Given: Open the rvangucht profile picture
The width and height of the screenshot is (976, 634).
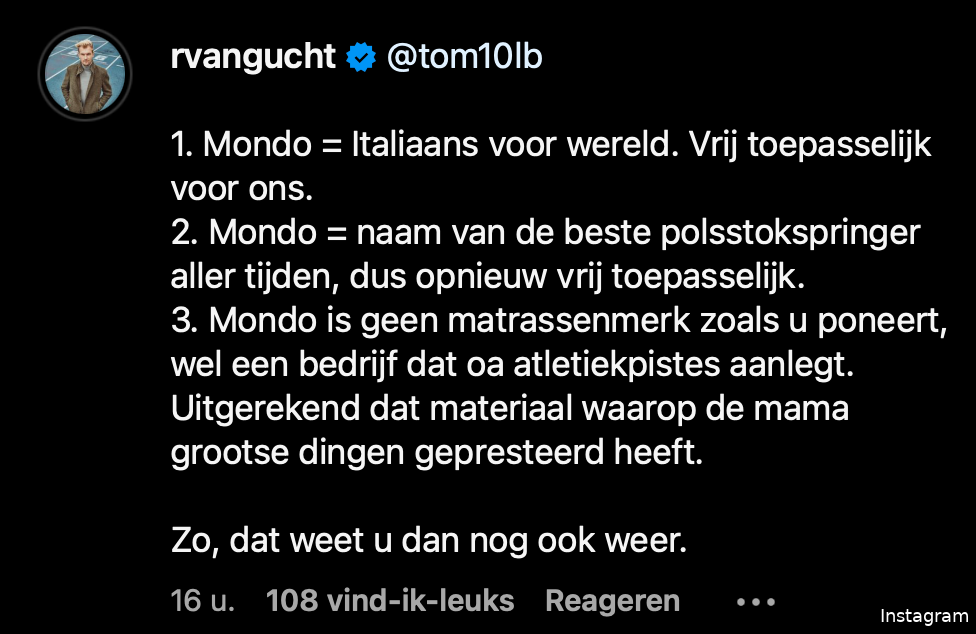Looking at the screenshot, I should pos(84,76).
